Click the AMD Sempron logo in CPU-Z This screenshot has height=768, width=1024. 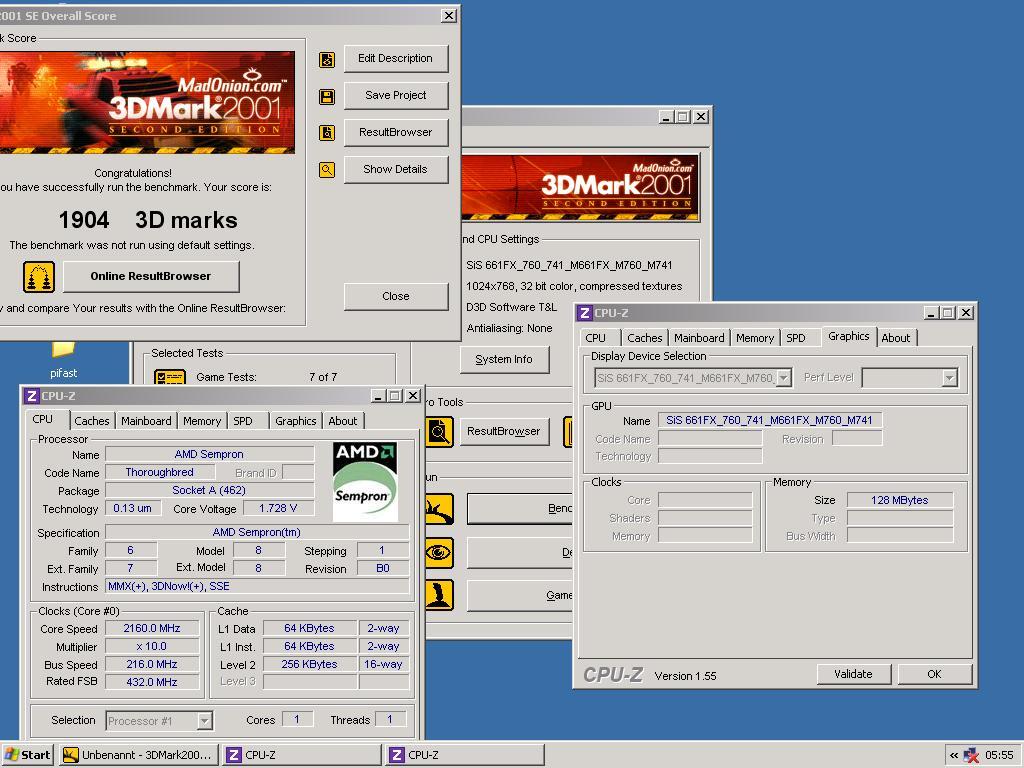[365, 482]
